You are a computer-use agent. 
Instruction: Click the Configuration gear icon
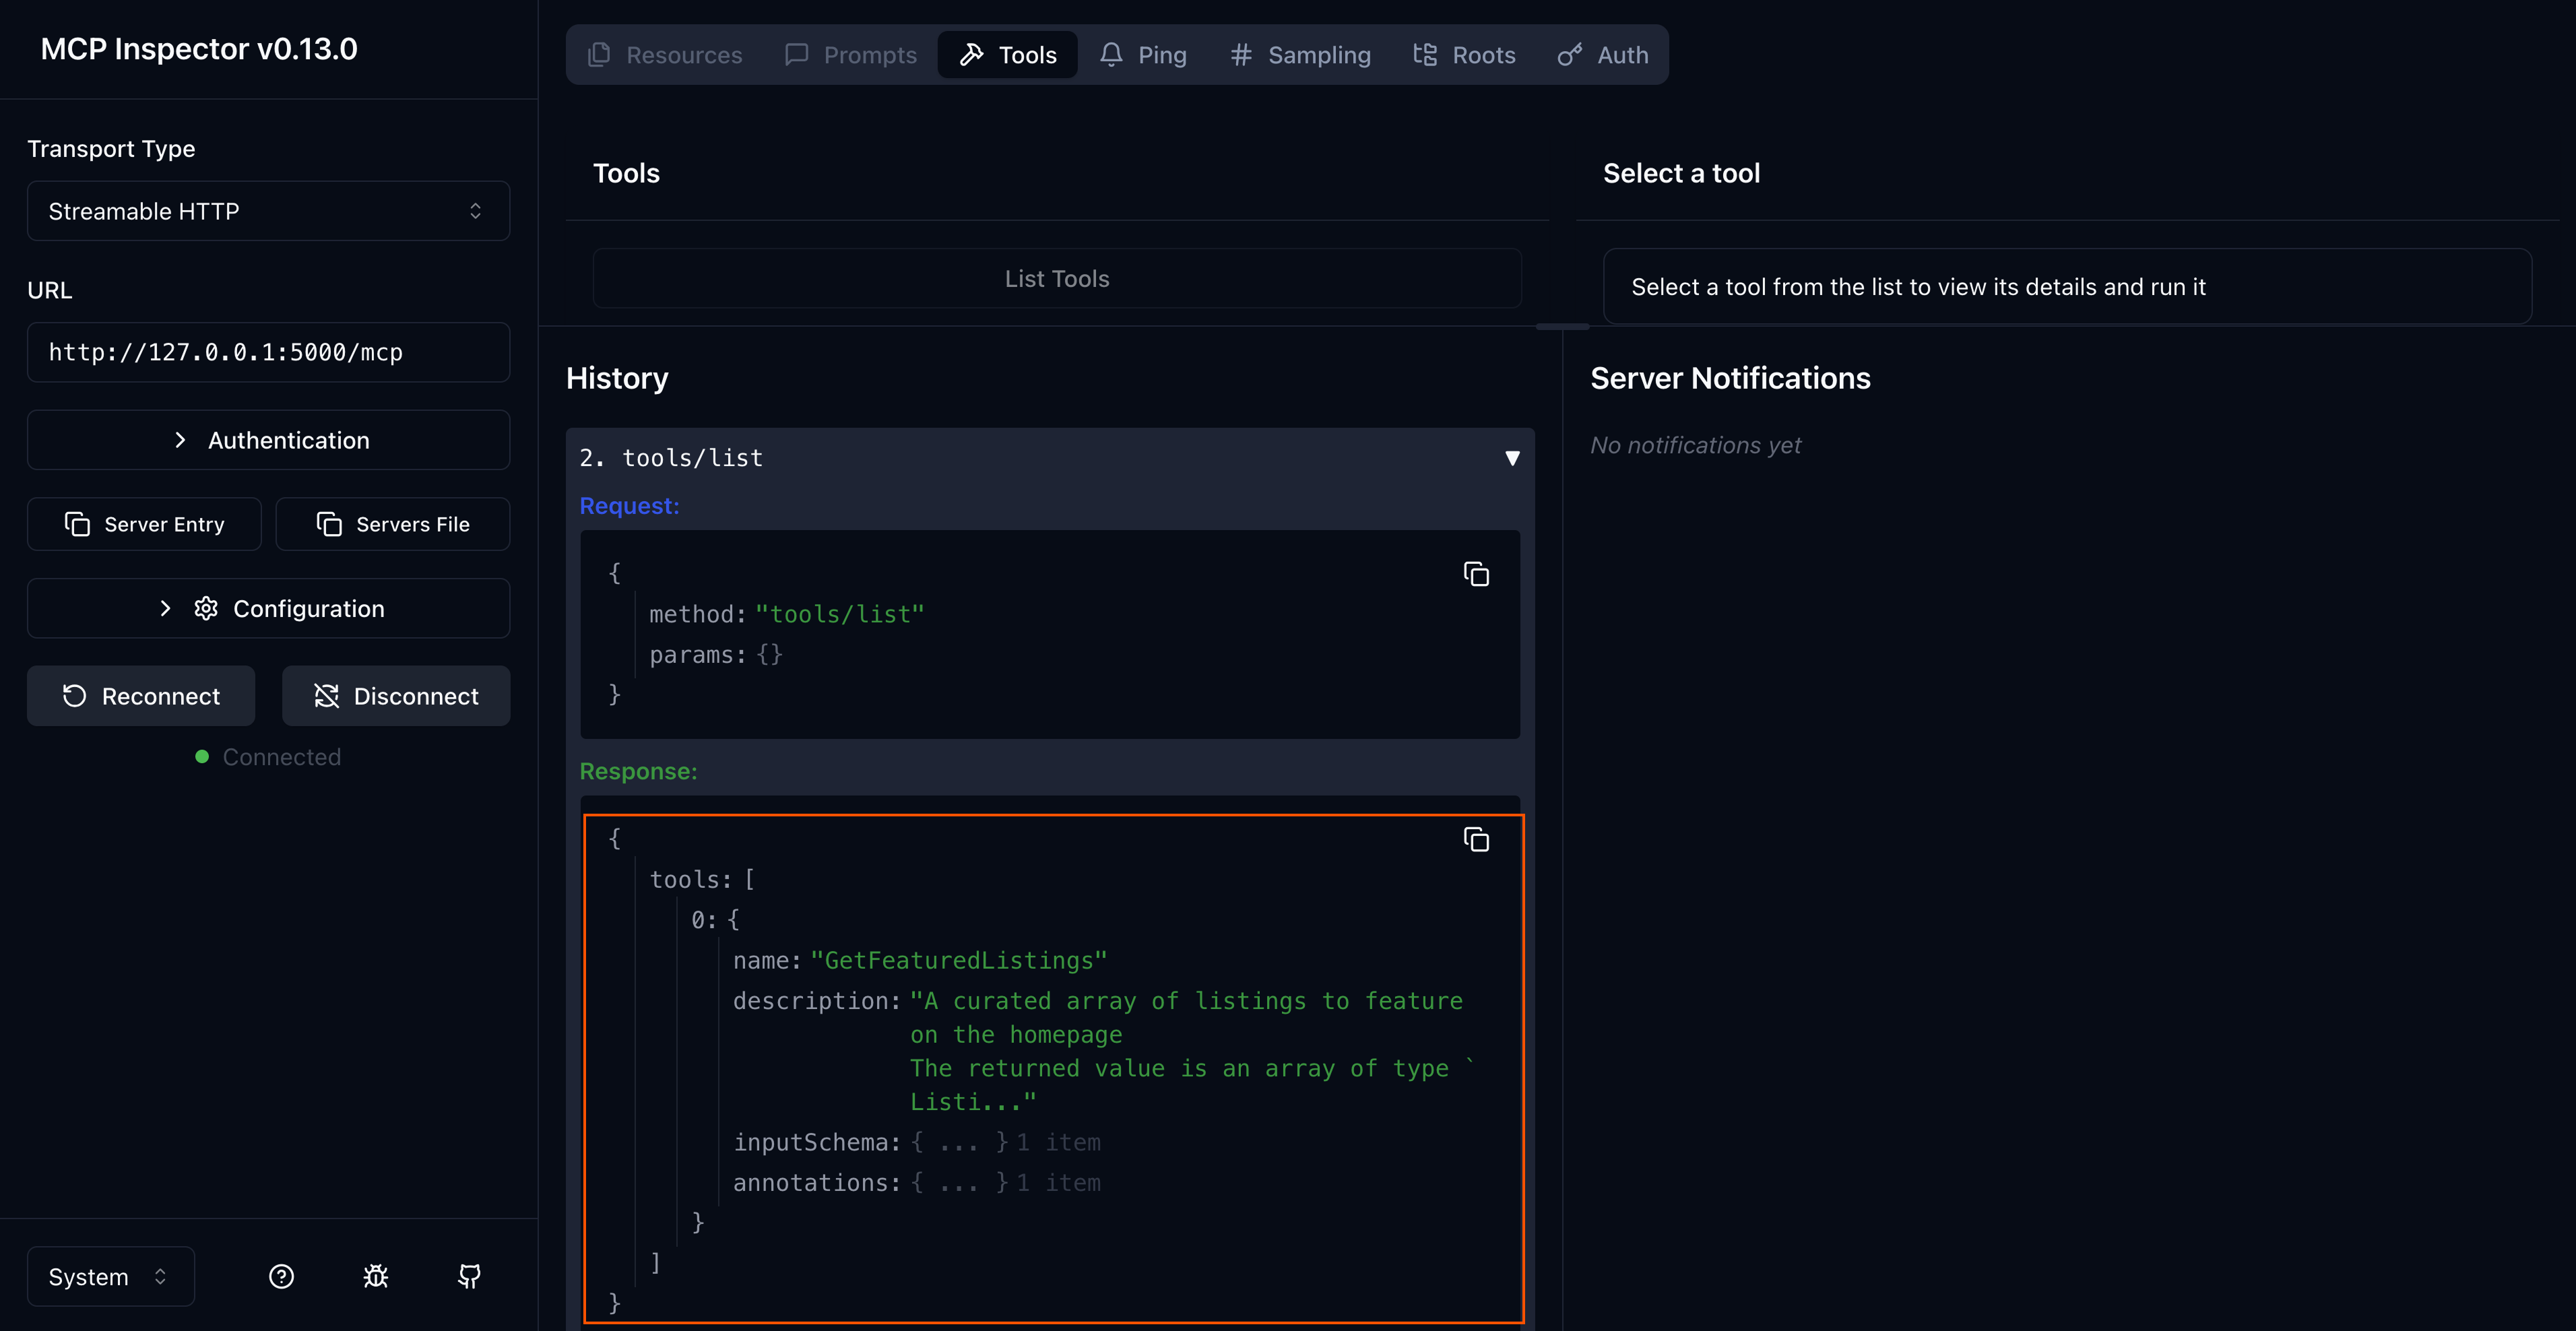[206, 608]
